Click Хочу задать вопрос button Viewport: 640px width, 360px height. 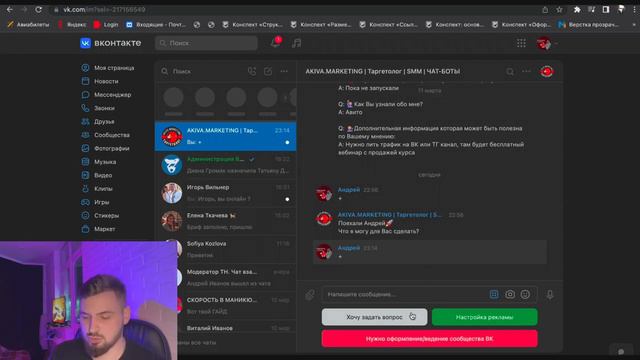pos(374,317)
